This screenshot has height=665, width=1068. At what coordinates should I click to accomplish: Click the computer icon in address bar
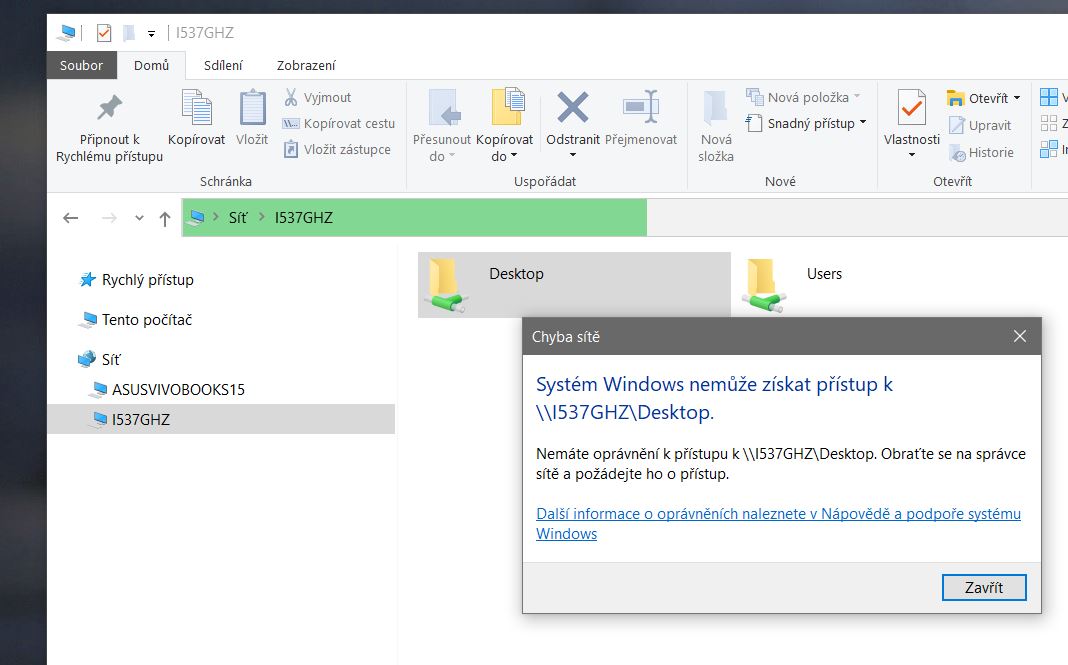(196, 217)
